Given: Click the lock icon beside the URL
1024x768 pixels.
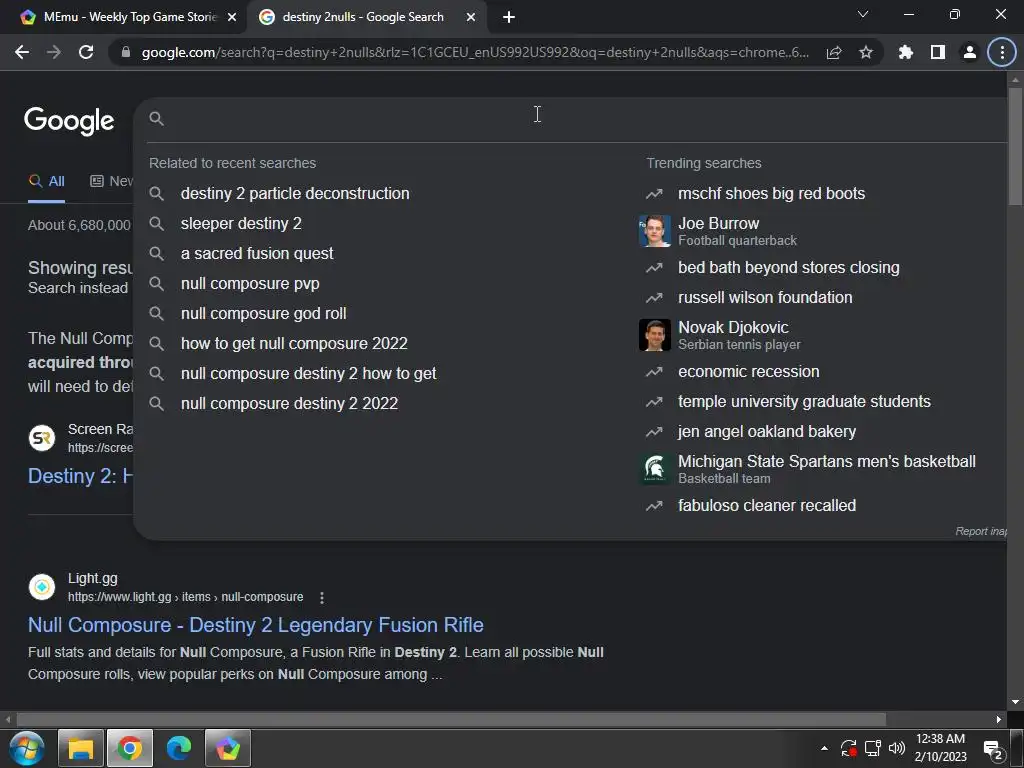Looking at the screenshot, I should [126, 52].
